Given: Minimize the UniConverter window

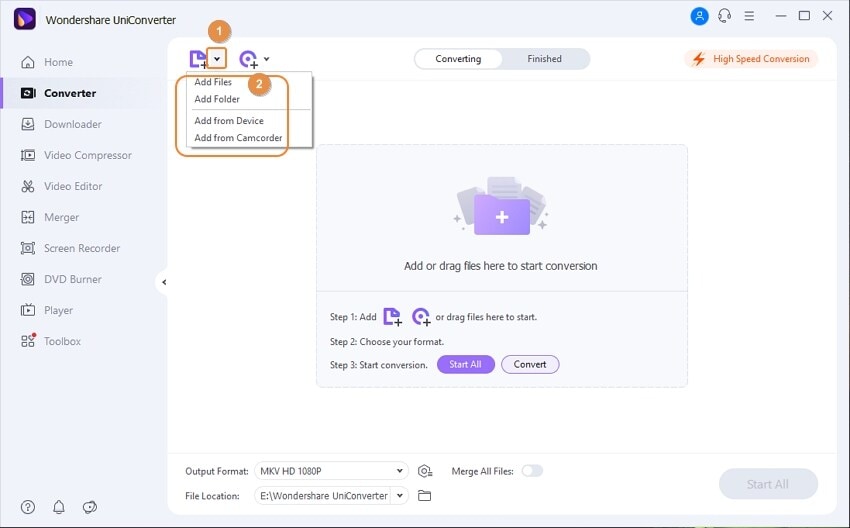Looking at the screenshot, I should point(781,16).
